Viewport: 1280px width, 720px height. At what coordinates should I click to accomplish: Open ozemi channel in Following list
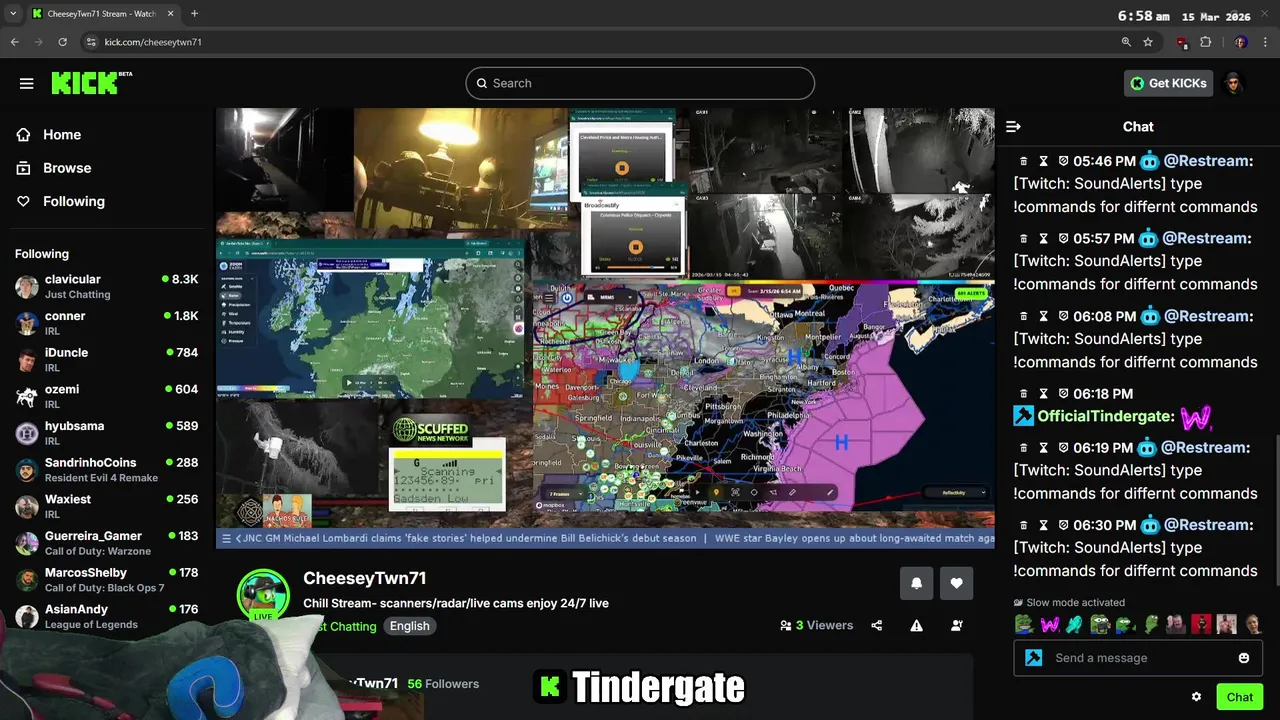[x=106, y=396]
